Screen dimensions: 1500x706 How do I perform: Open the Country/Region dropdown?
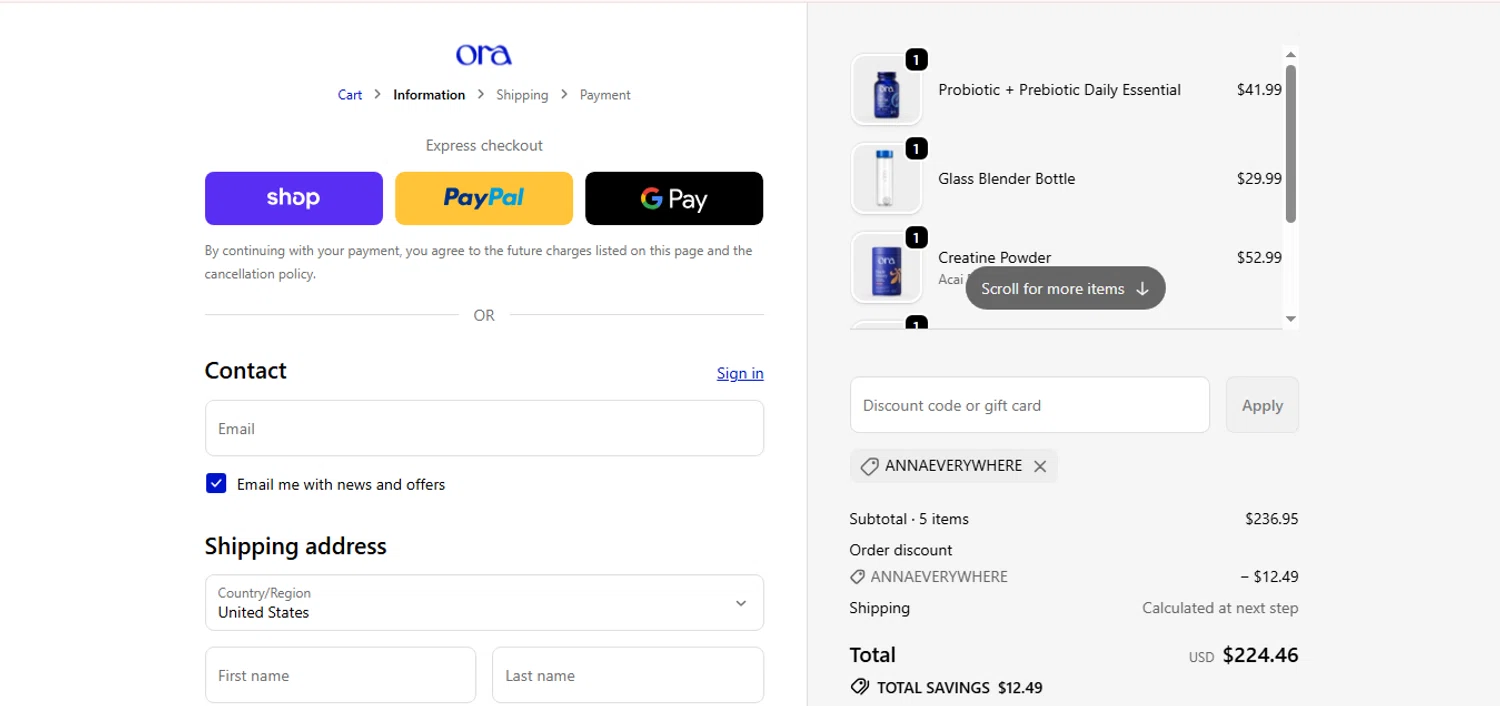click(x=484, y=602)
